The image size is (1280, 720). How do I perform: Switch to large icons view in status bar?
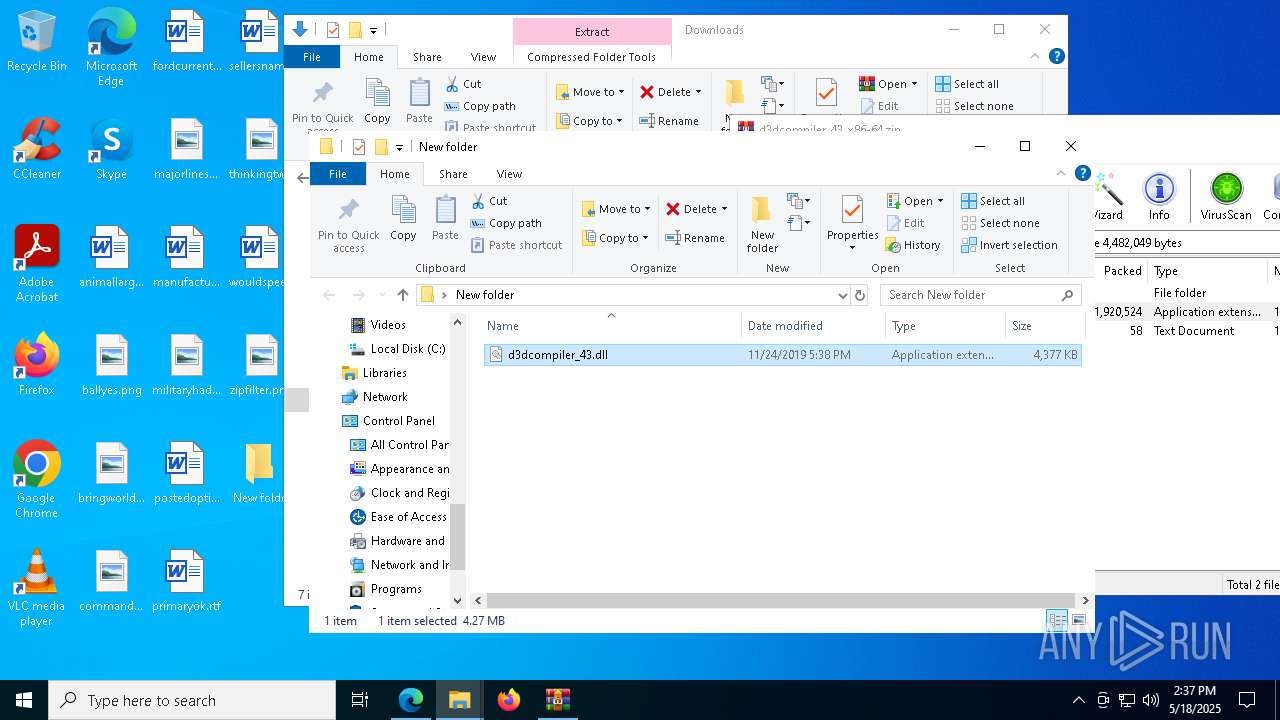pos(1078,621)
